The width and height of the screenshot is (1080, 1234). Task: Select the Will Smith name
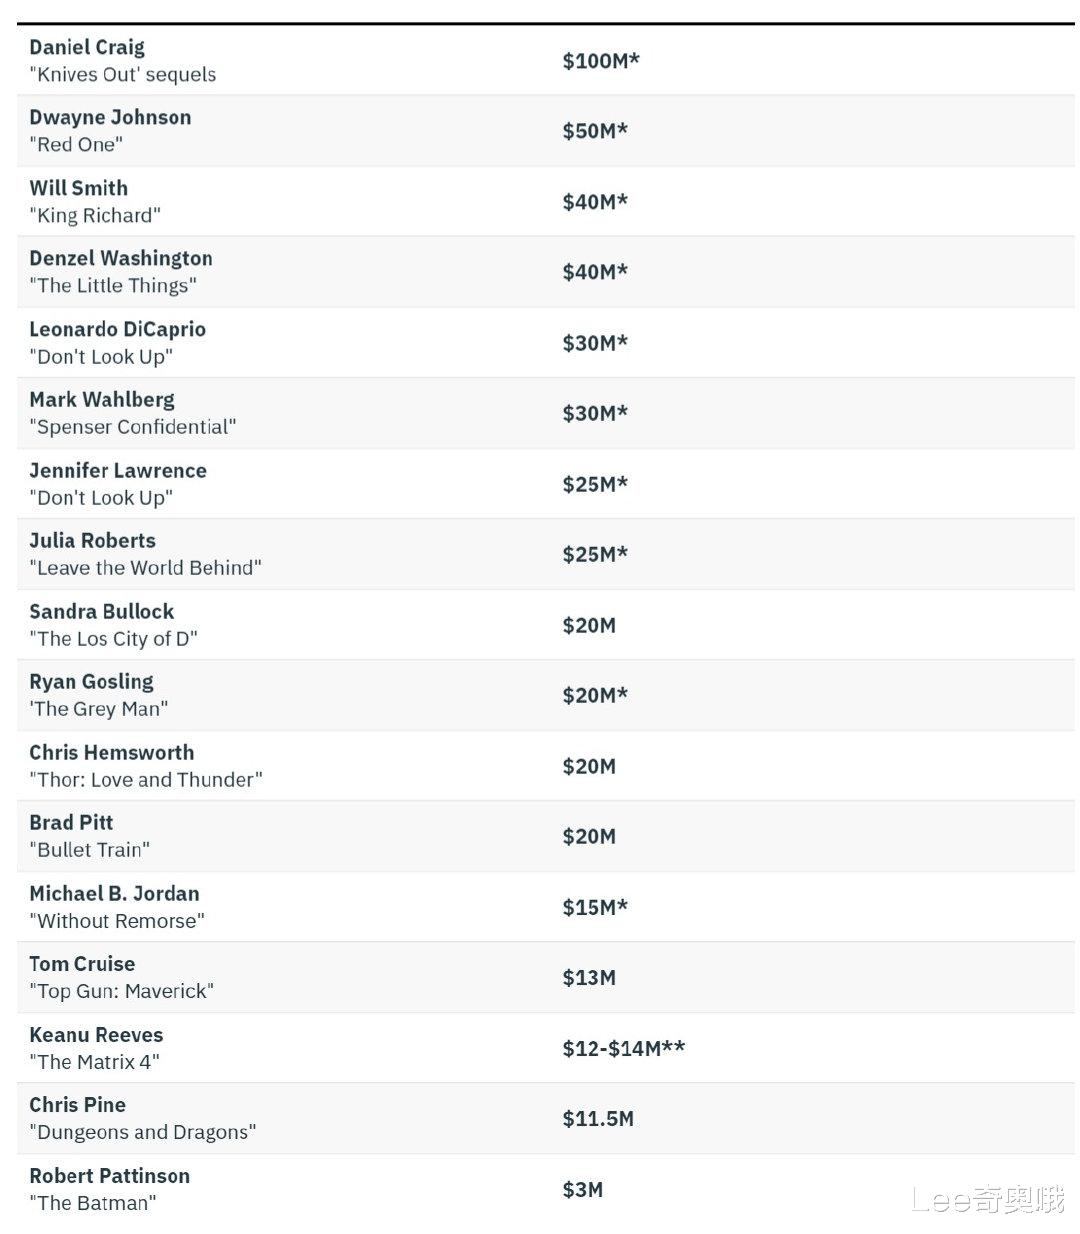[x=78, y=188]
